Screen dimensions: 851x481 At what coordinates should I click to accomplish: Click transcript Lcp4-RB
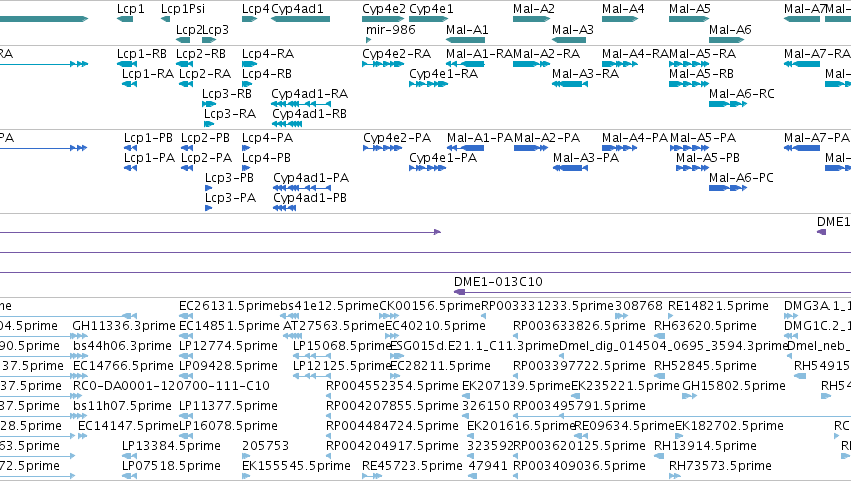coord(247,84)
